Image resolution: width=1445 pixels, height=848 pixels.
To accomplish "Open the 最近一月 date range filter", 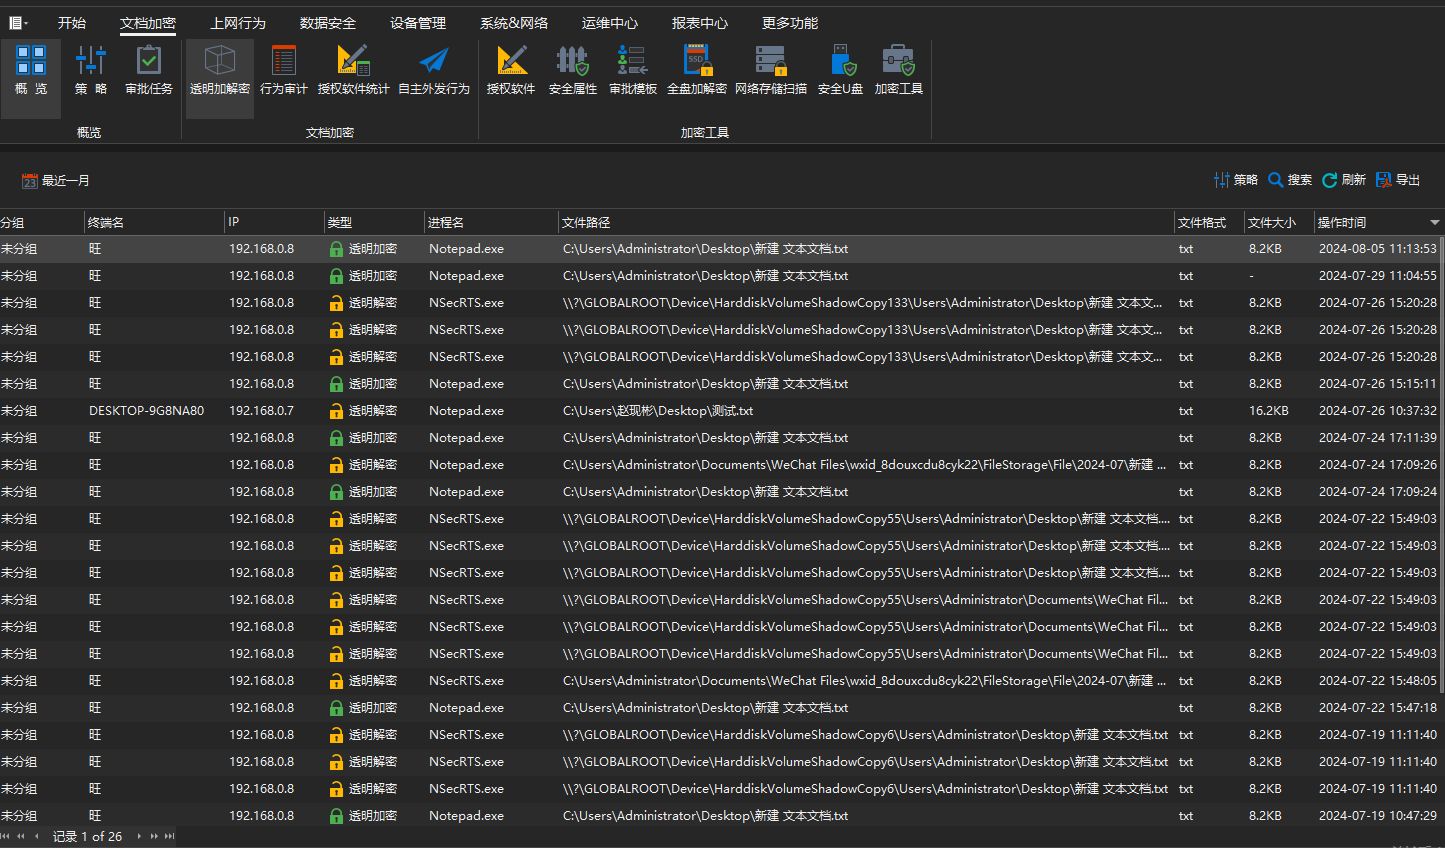I will [56, 181].
